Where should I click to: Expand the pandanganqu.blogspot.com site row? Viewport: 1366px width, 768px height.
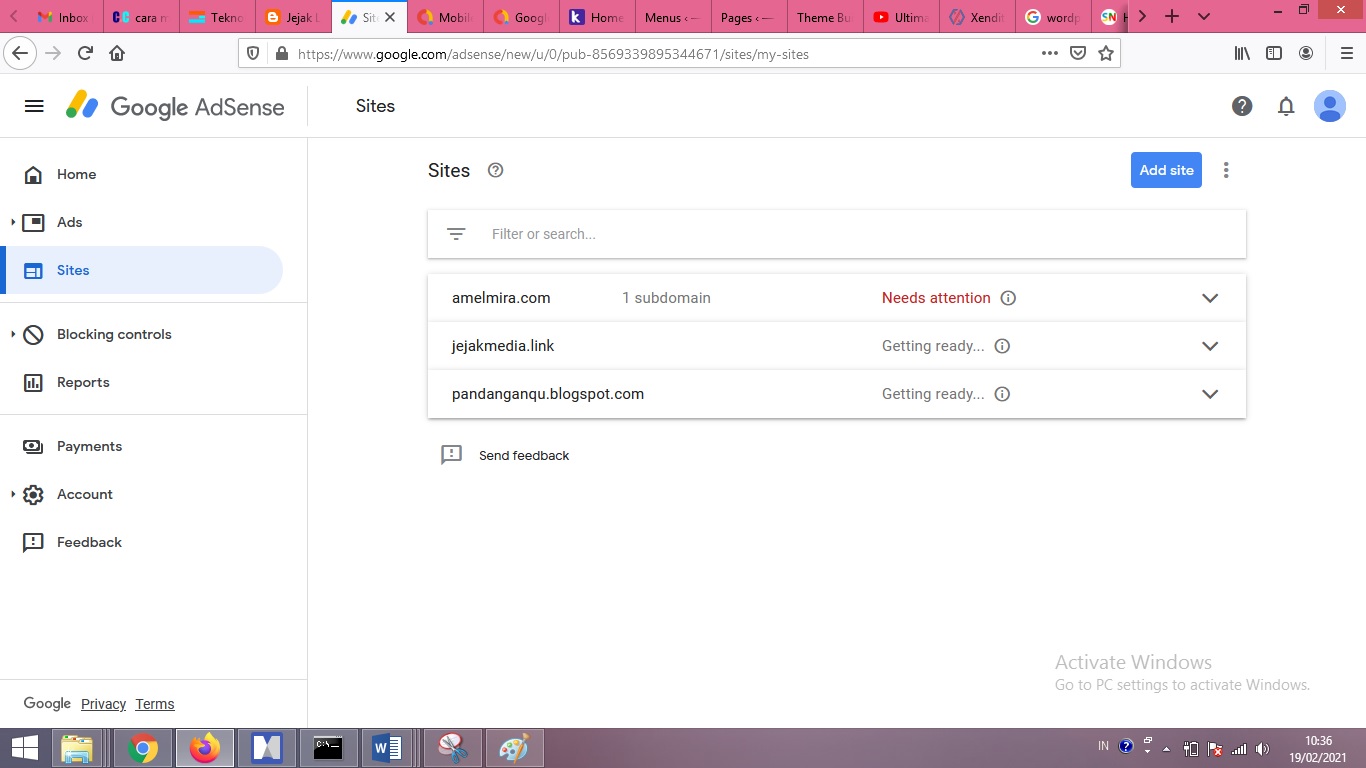[1210, 394]
